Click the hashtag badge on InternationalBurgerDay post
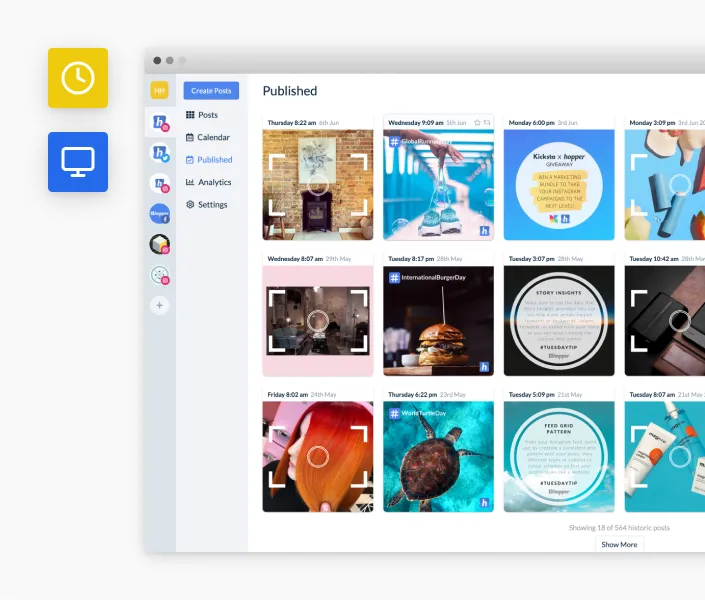Image resolution: width=705 pixels, height=601 pixels. click(394, 278)
